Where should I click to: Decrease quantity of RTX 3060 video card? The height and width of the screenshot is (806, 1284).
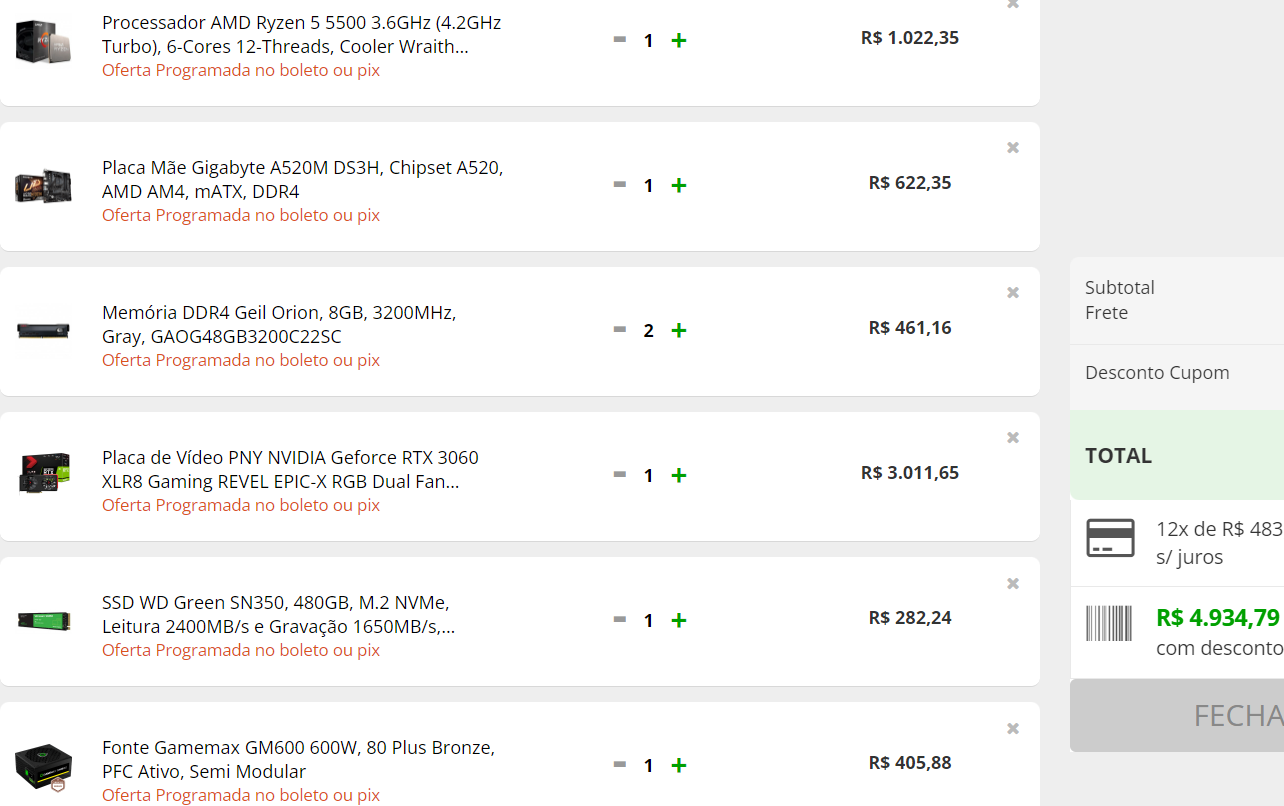[620, 474]
